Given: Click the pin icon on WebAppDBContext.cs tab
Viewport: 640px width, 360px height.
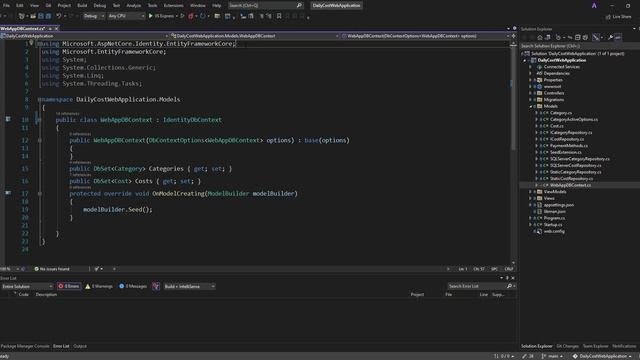Looking at the screenshot, I should pyautogui.click(x=50, y=29).
